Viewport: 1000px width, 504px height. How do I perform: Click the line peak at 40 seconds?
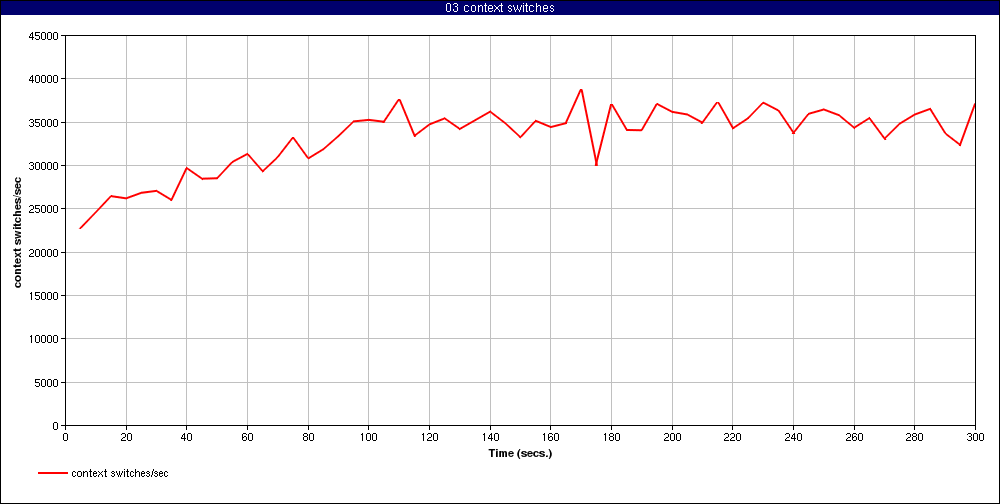pyautogui.click(x=187, y=168)
